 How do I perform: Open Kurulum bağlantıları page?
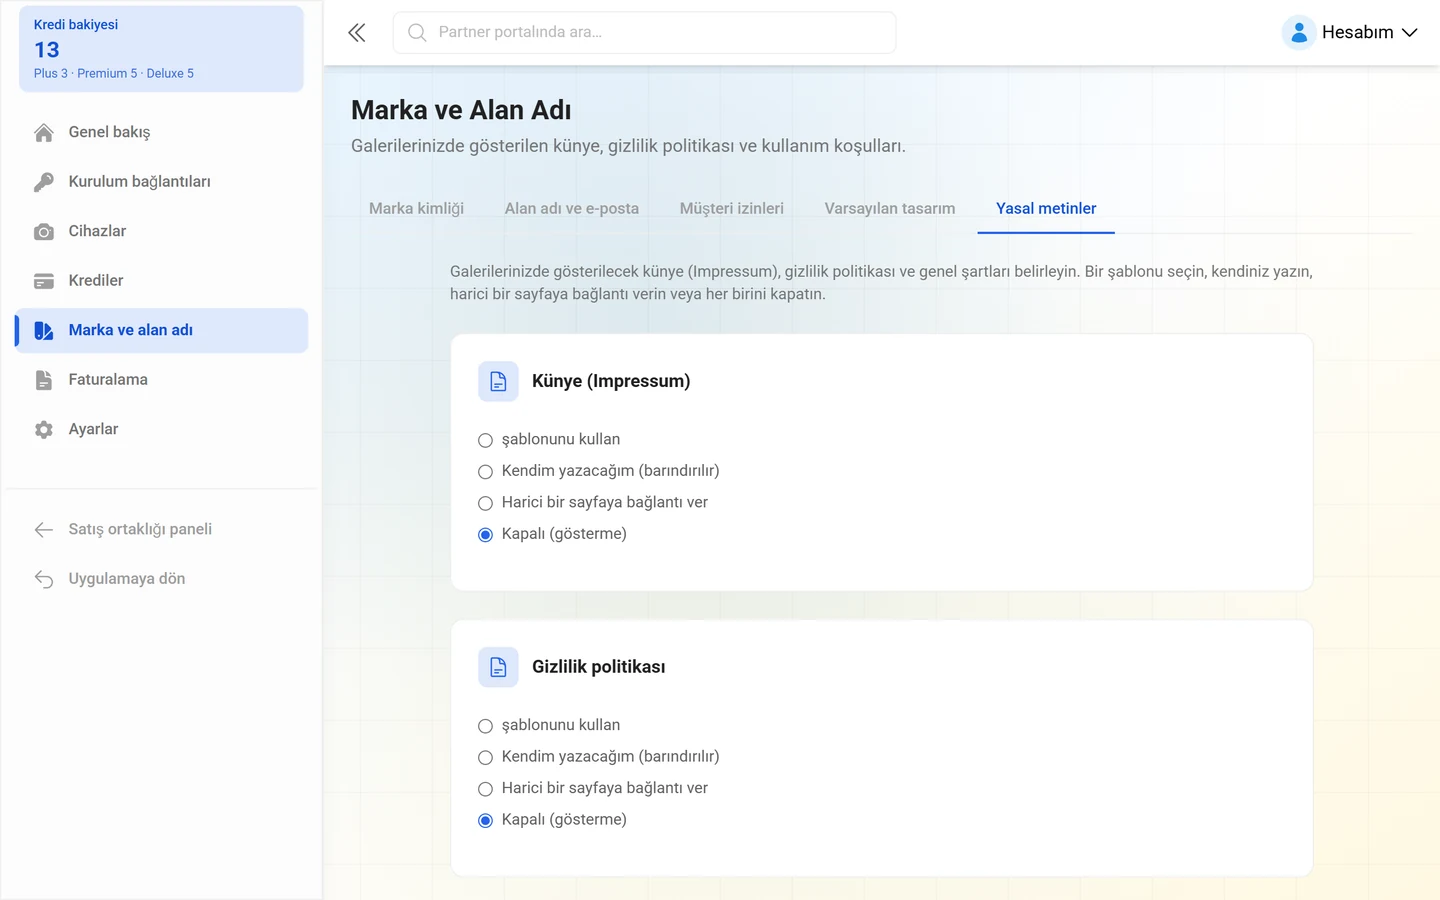tap(161, 182)
